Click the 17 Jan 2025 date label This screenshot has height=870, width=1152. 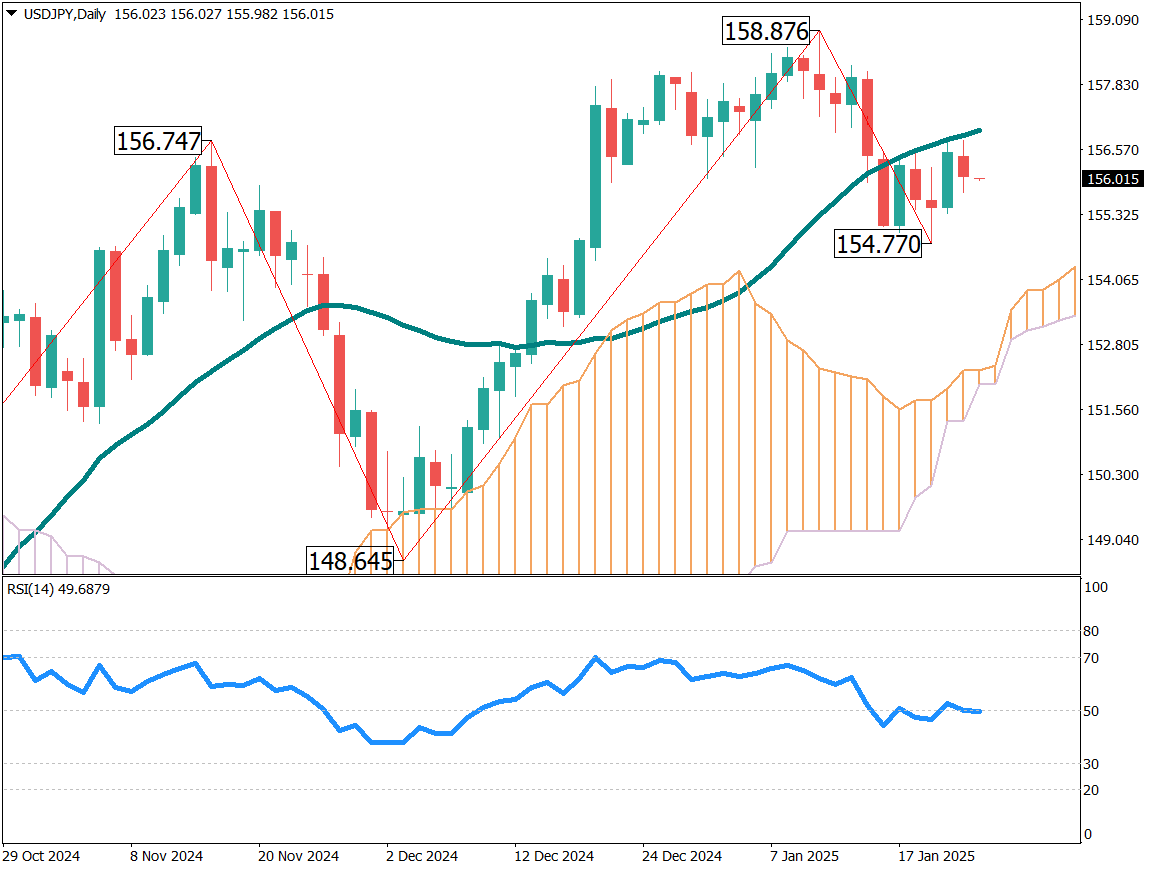point(937,856)
